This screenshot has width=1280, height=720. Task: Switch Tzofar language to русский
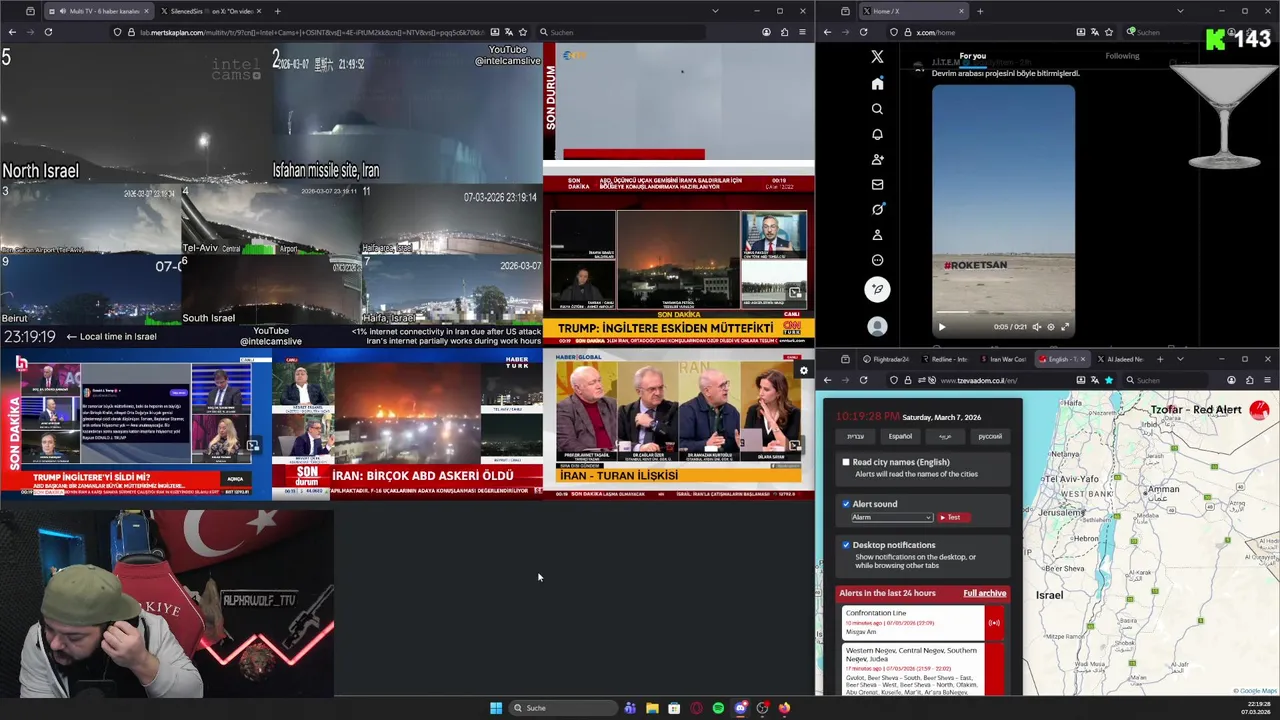point(990,436)
